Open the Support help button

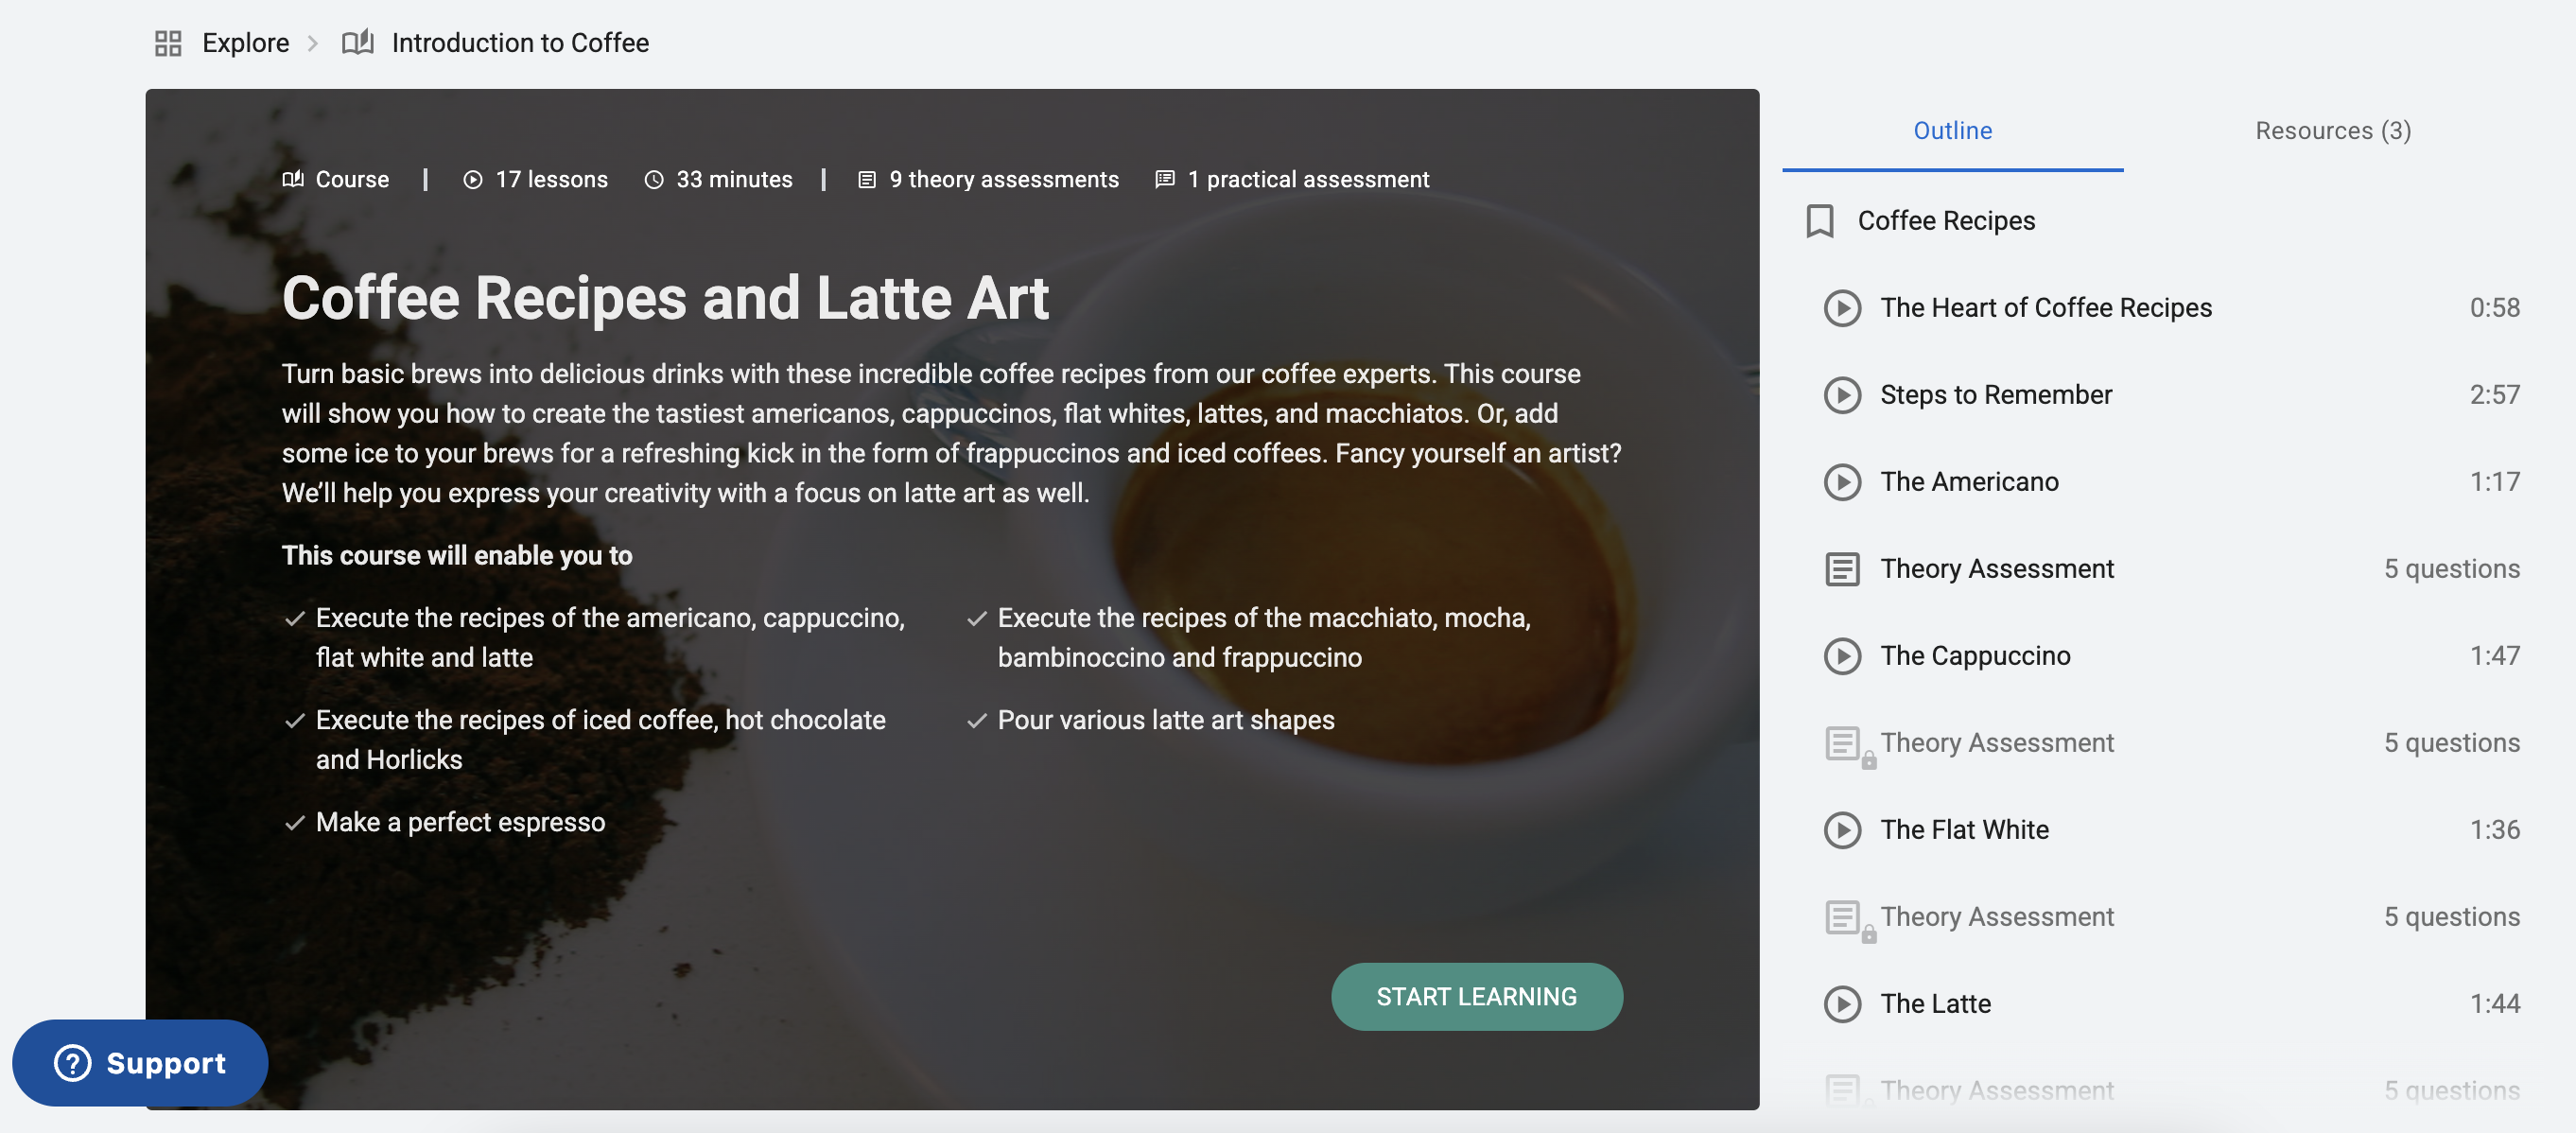click(140, 1062)
